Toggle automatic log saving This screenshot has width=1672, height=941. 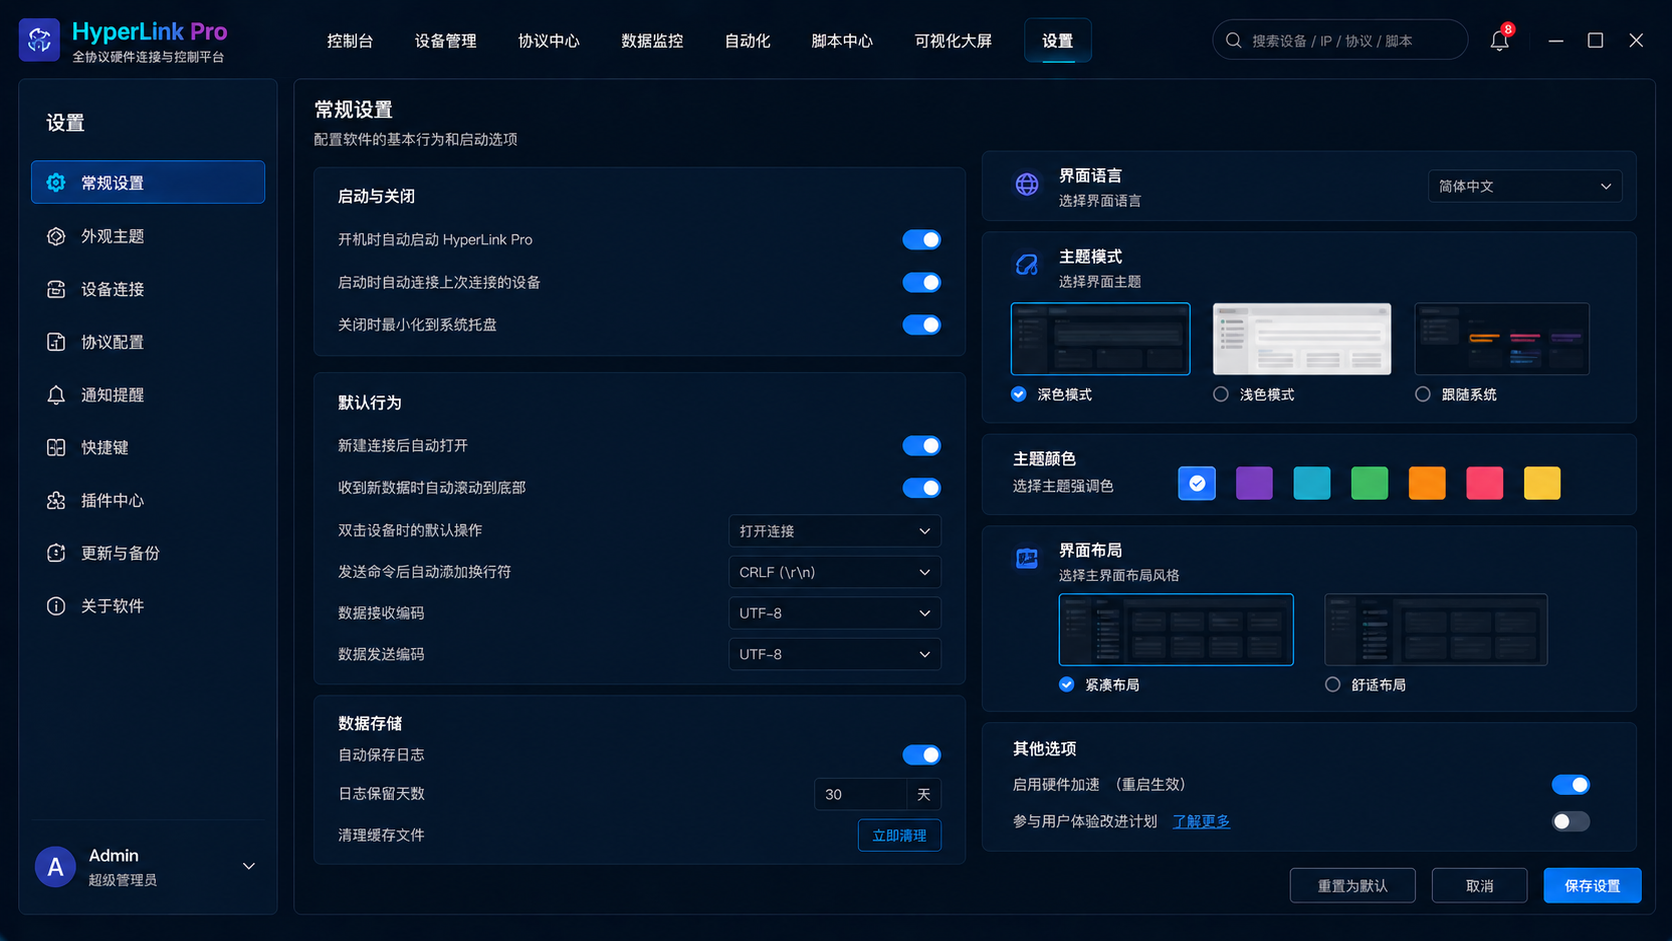921,755
